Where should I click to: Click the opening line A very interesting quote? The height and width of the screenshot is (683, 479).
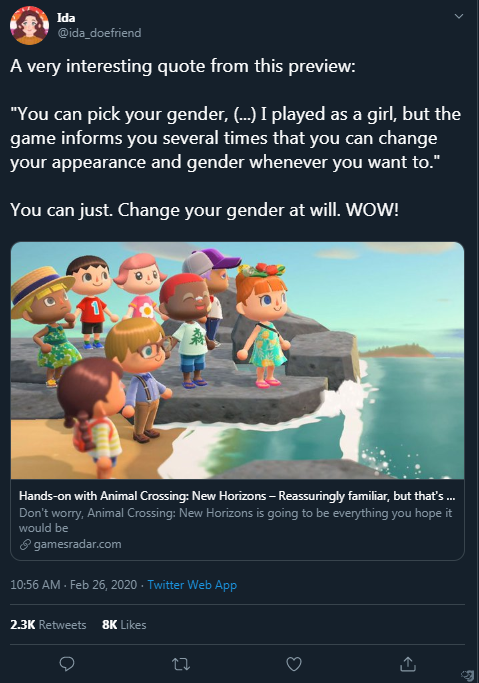183,66
